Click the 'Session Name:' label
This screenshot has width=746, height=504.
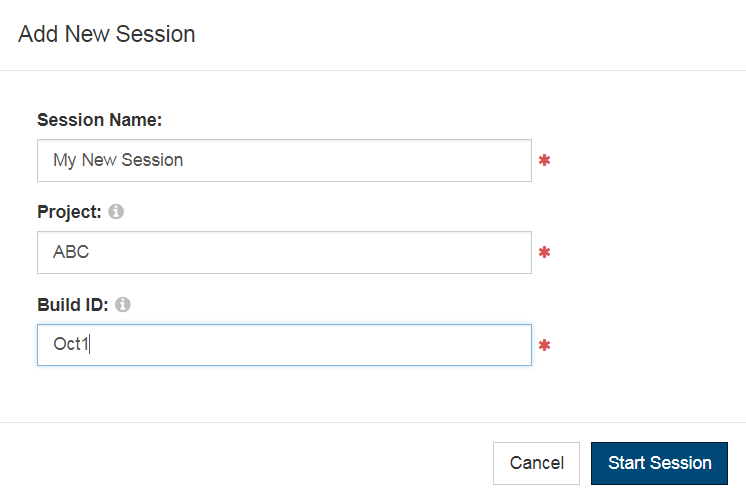[99, 120]
